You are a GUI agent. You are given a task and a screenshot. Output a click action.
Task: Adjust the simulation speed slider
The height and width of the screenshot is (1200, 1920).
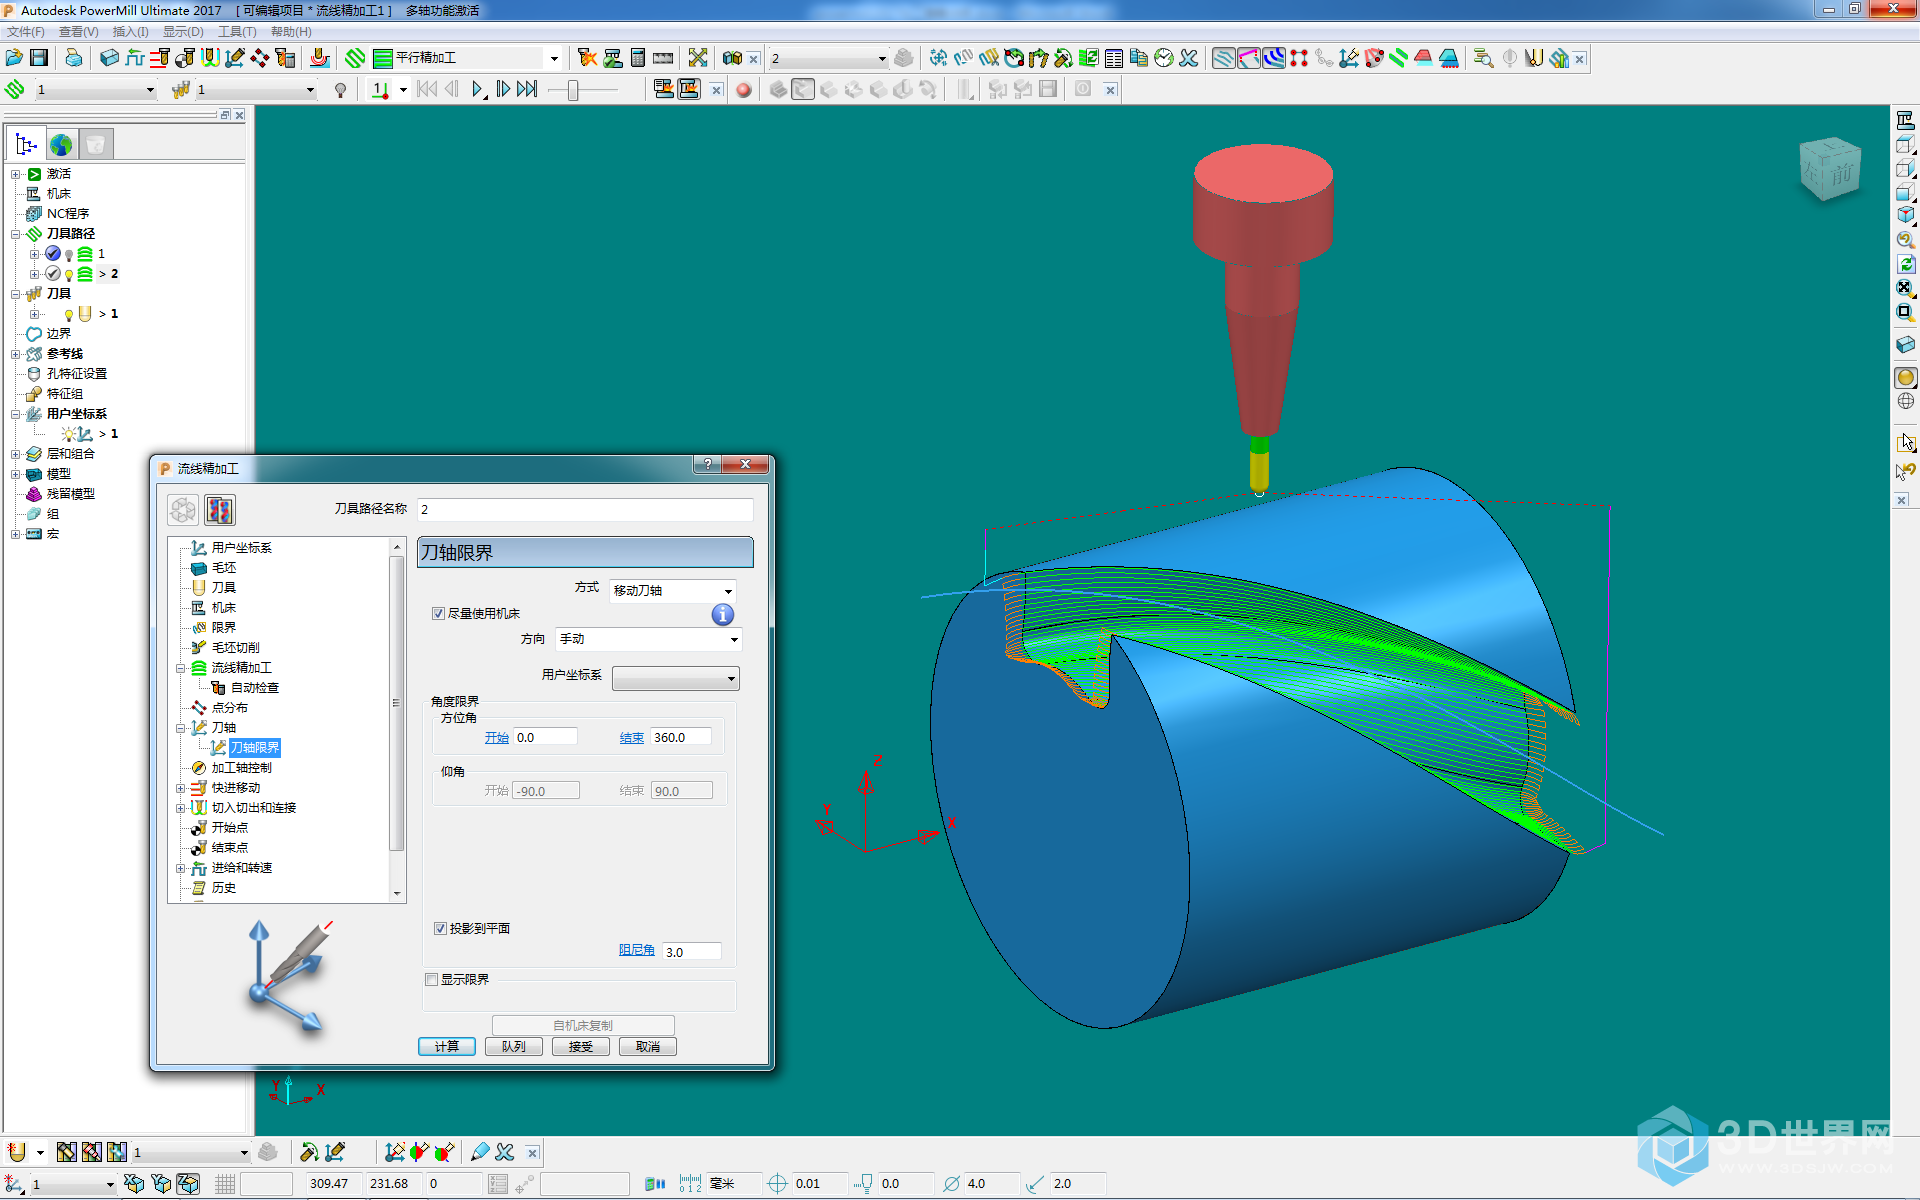coord(573,90)
